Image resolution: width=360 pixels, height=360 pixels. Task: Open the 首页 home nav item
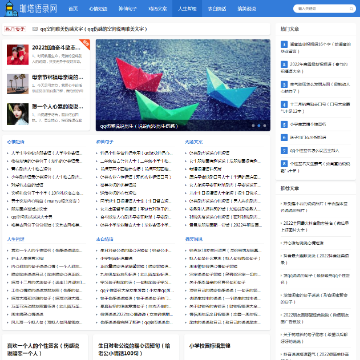73,9
